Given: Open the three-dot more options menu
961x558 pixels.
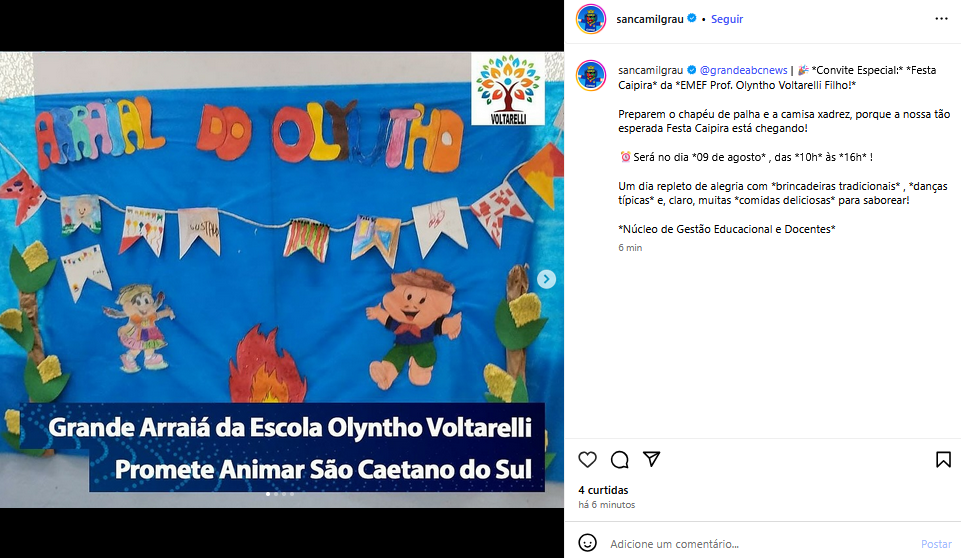Looking at the screenshot, I should pyautogui.click(x=941, y=19).
